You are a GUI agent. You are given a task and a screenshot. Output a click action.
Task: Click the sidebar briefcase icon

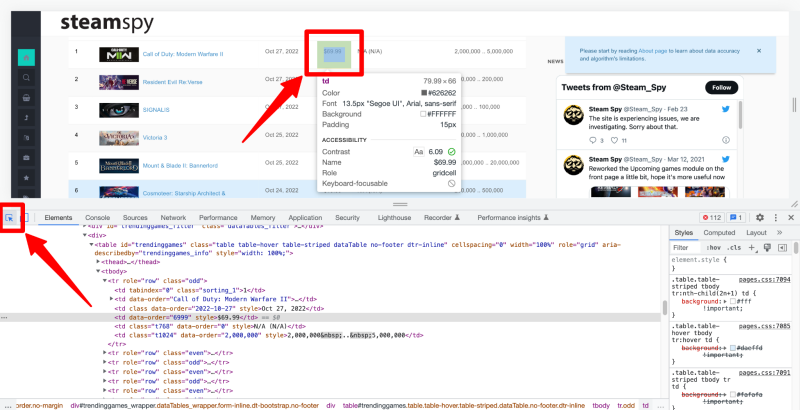[x=26, y=158]
